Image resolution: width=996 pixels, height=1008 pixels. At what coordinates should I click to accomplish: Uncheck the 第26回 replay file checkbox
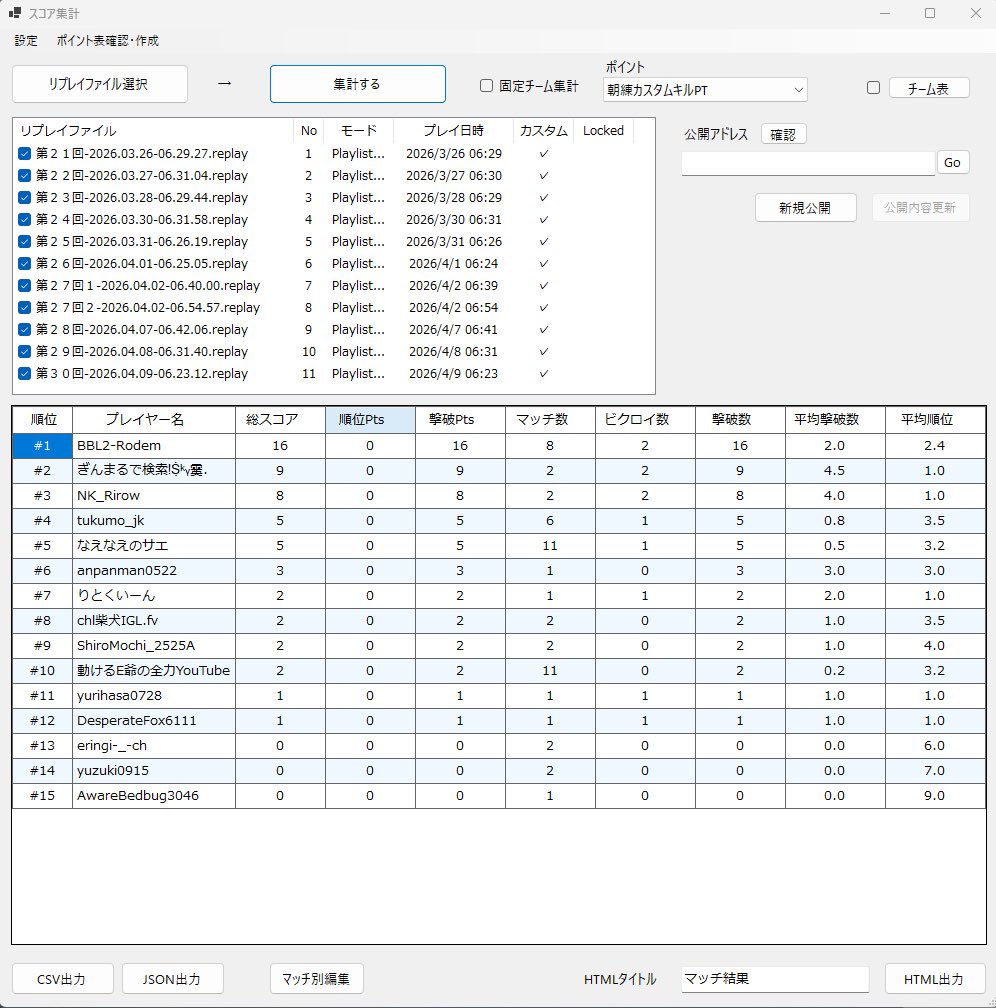click(24, 264)
